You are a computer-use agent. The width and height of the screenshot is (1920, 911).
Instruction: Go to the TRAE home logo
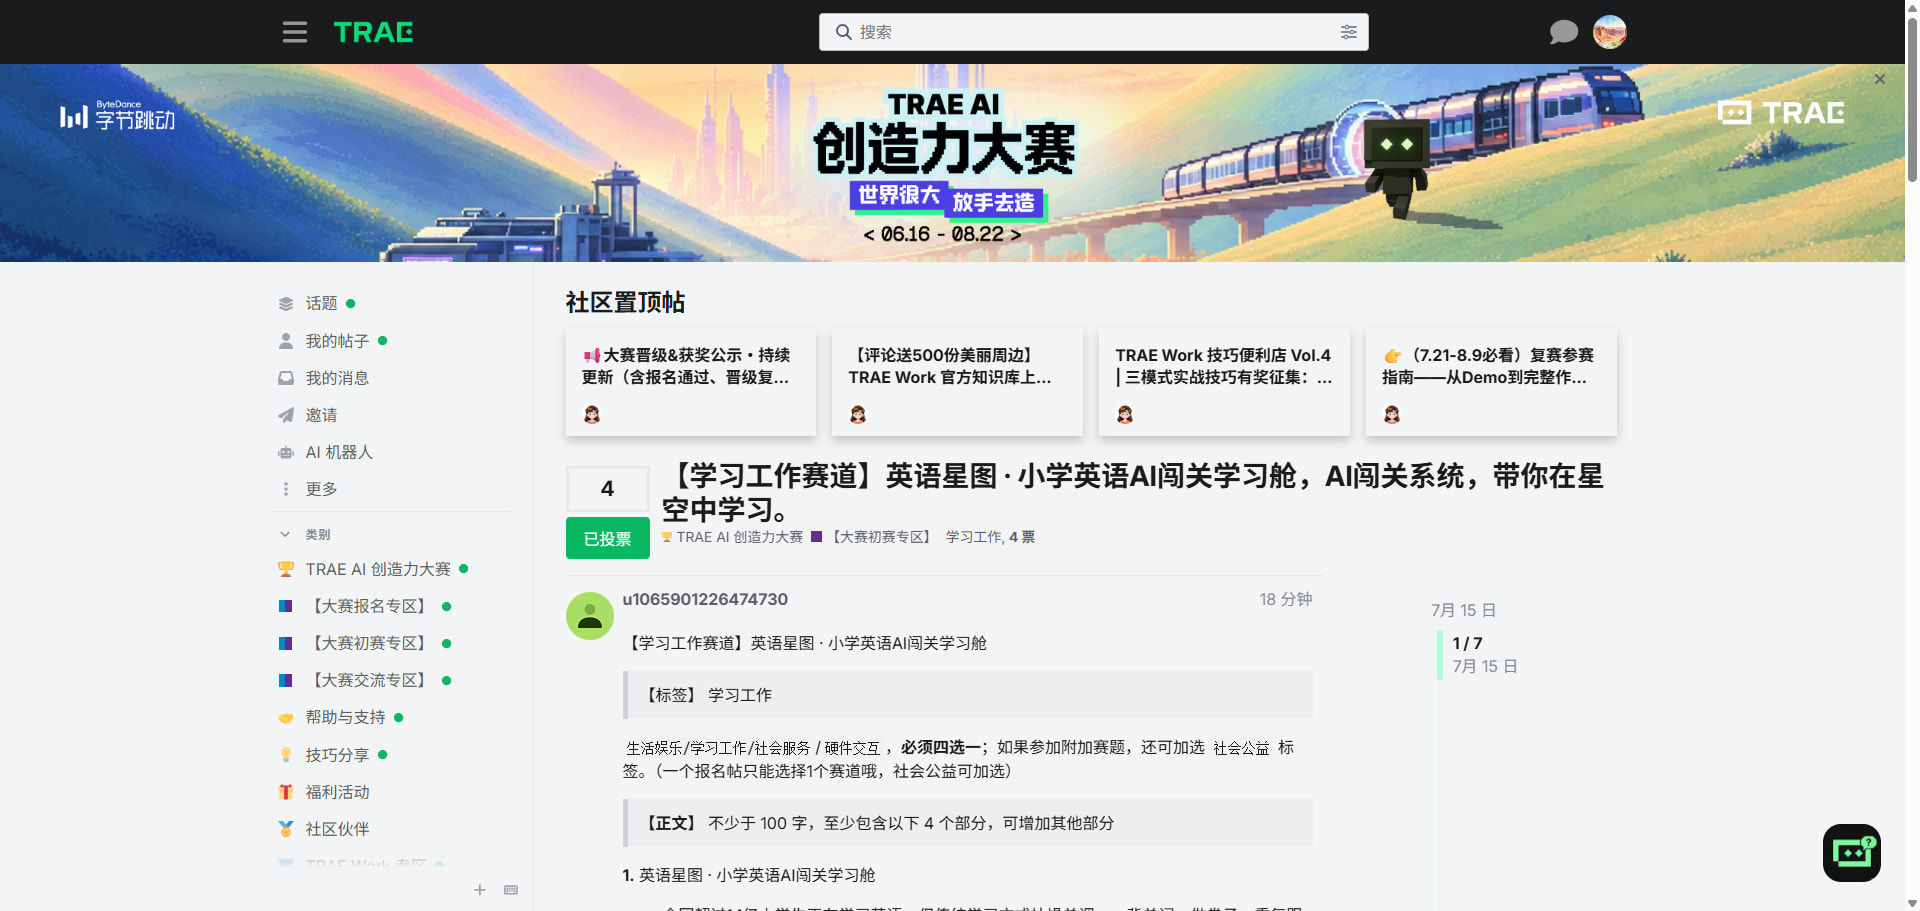click(373, 32)
